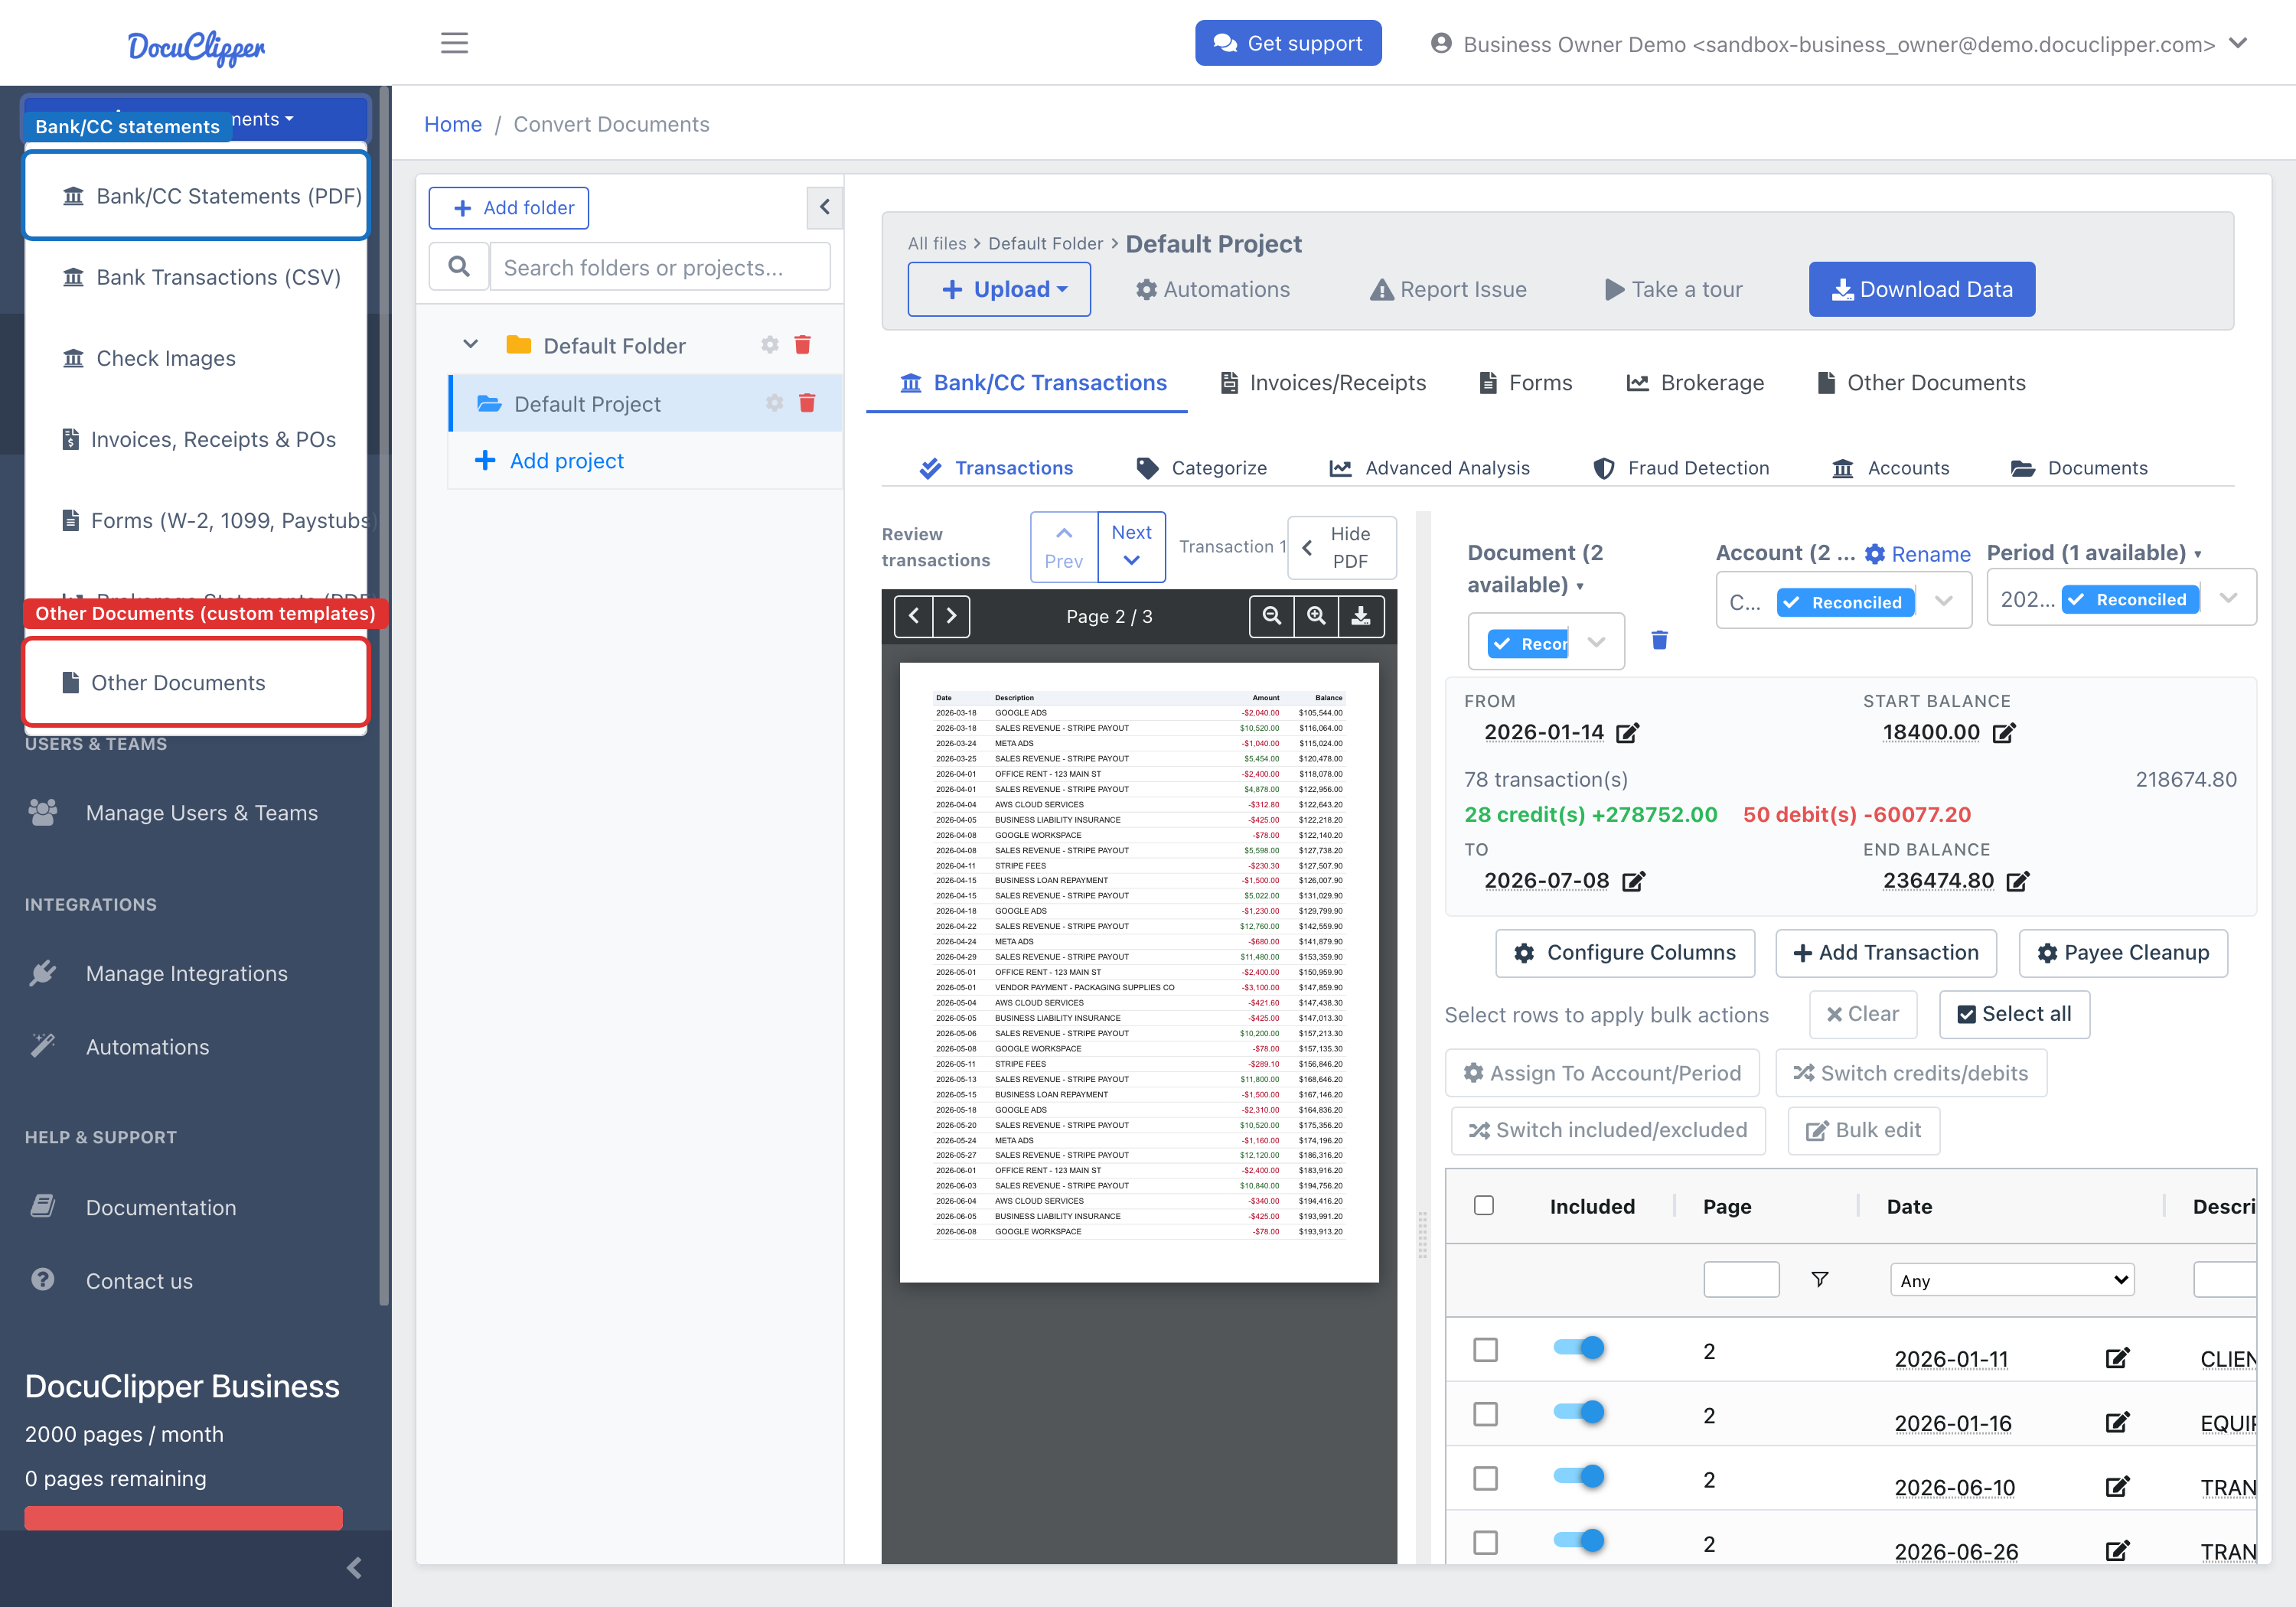Edit the start balance 18400.00

point(2003,733)
